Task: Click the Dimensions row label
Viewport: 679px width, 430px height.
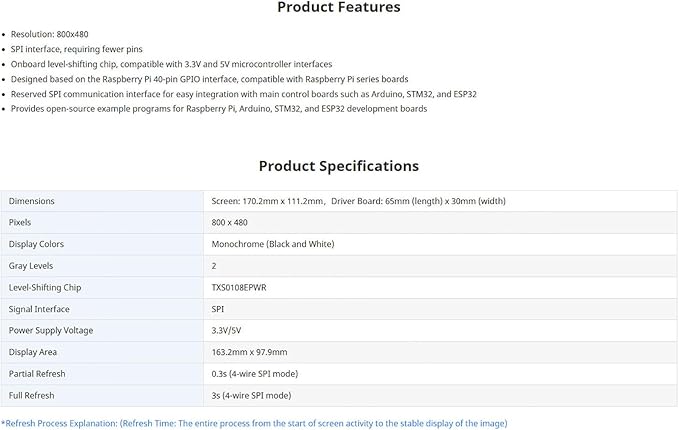Action: pos(32,201)
